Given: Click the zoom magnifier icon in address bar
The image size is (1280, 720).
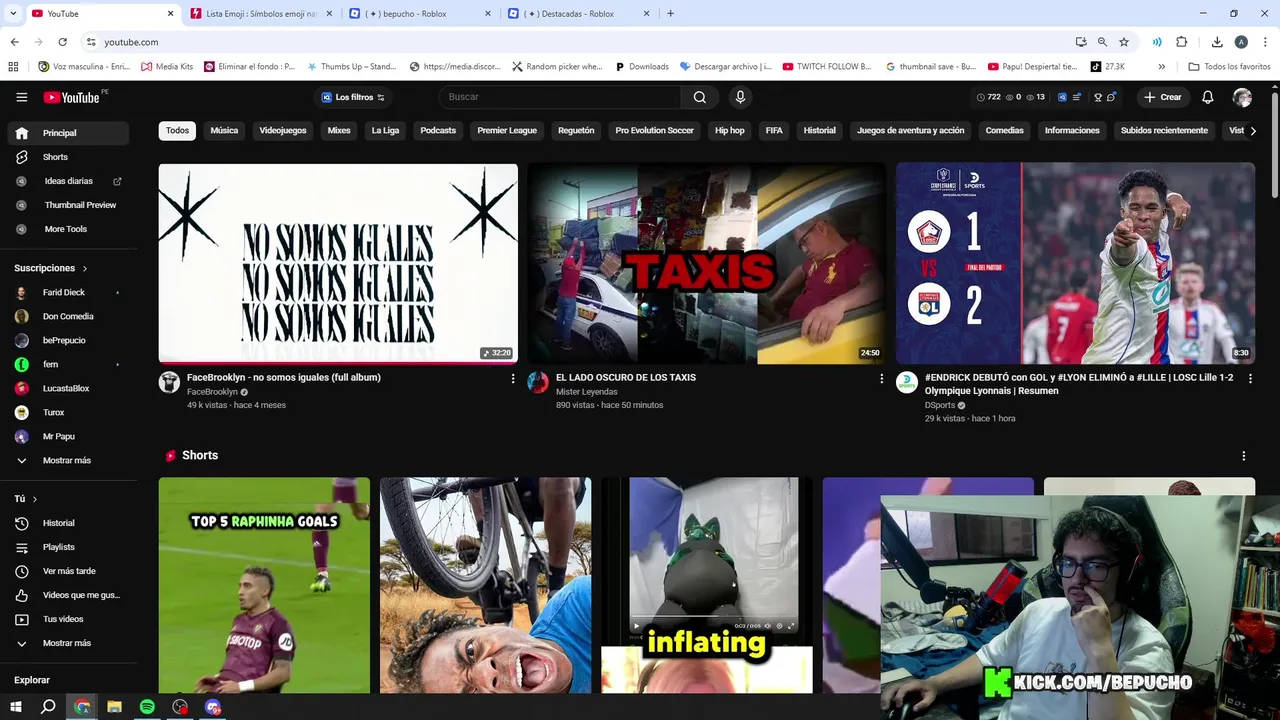Looking at the screenshot, I should (x=1102, y=42).
